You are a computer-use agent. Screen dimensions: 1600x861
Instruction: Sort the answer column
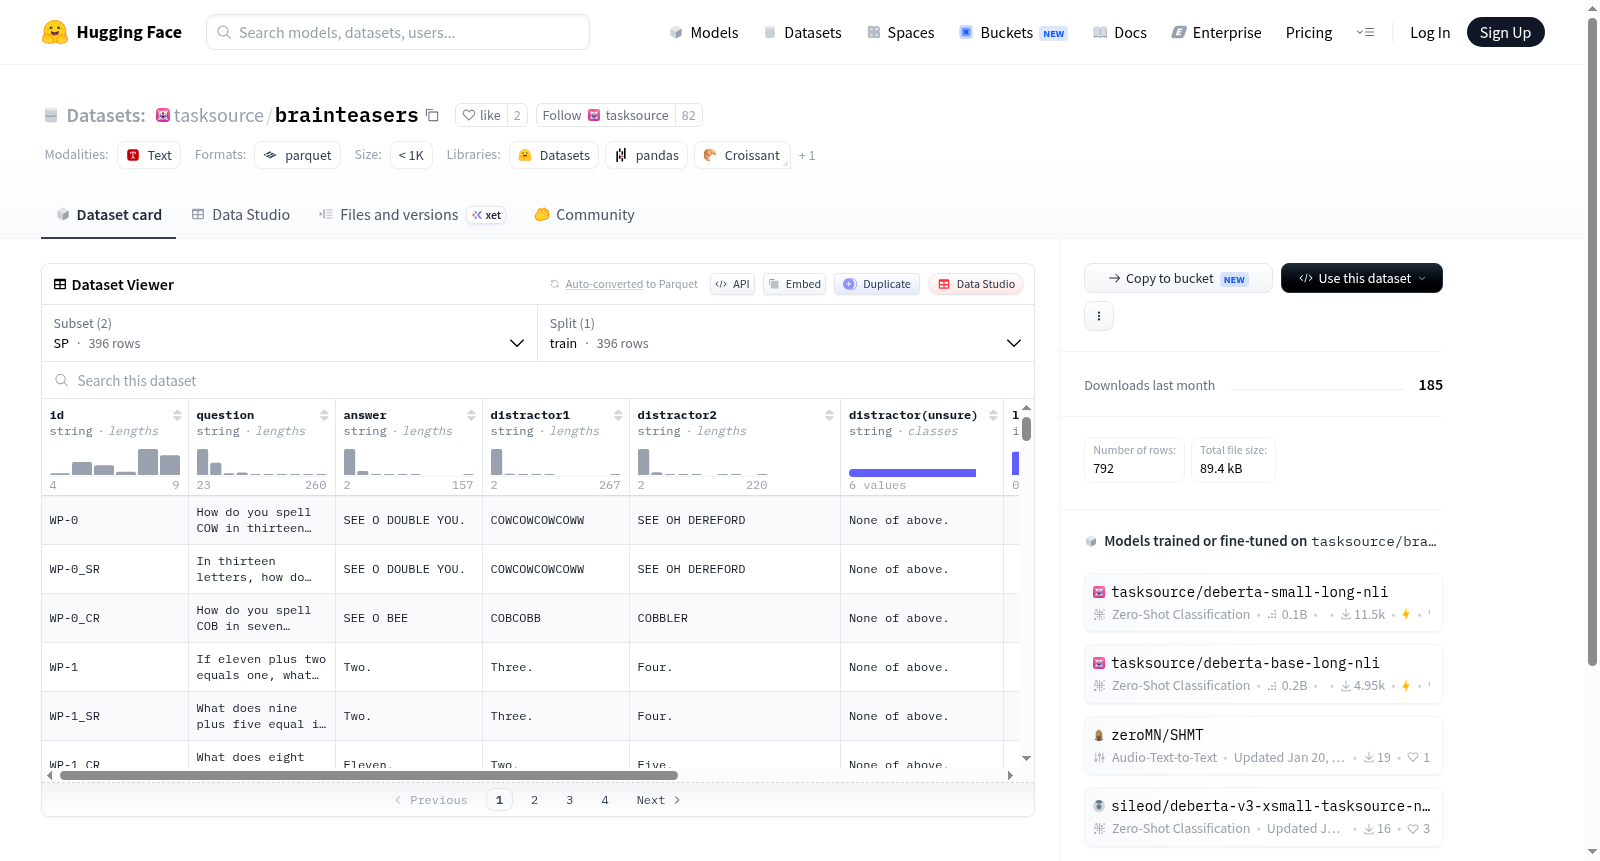coord(471,415)
